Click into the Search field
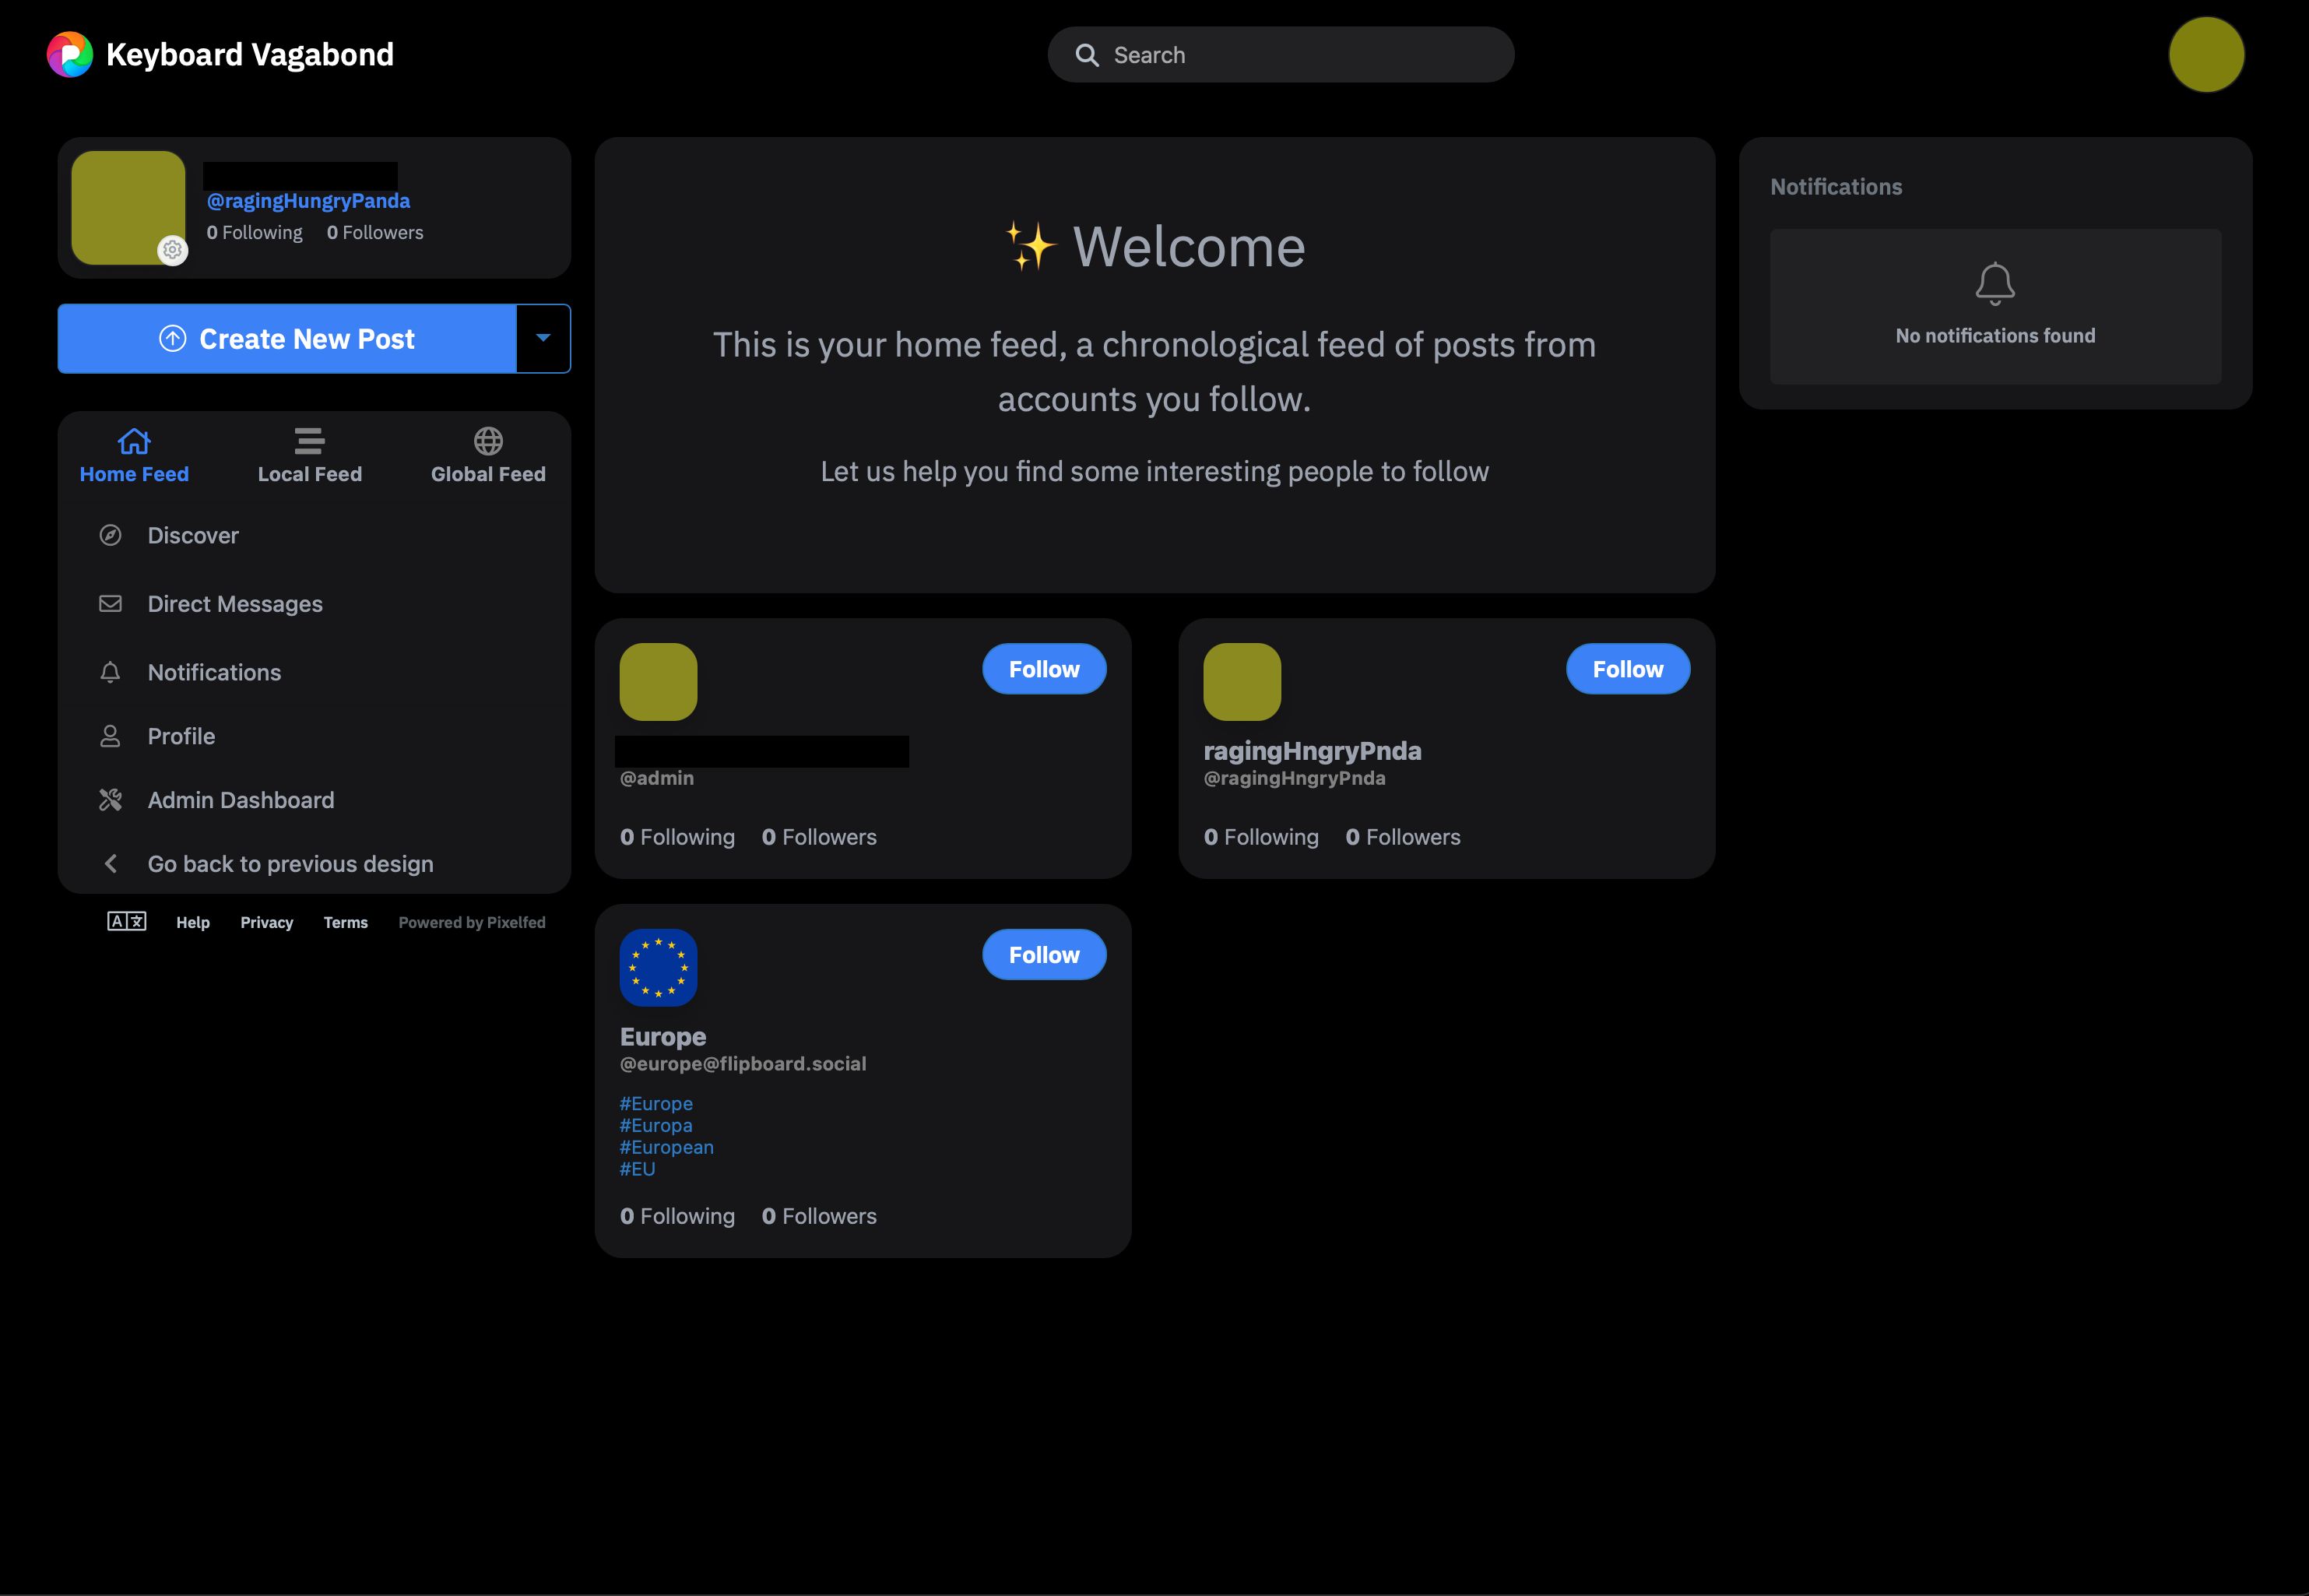This screenshot has height=1596, width=2309. (x=1290, y=55)
